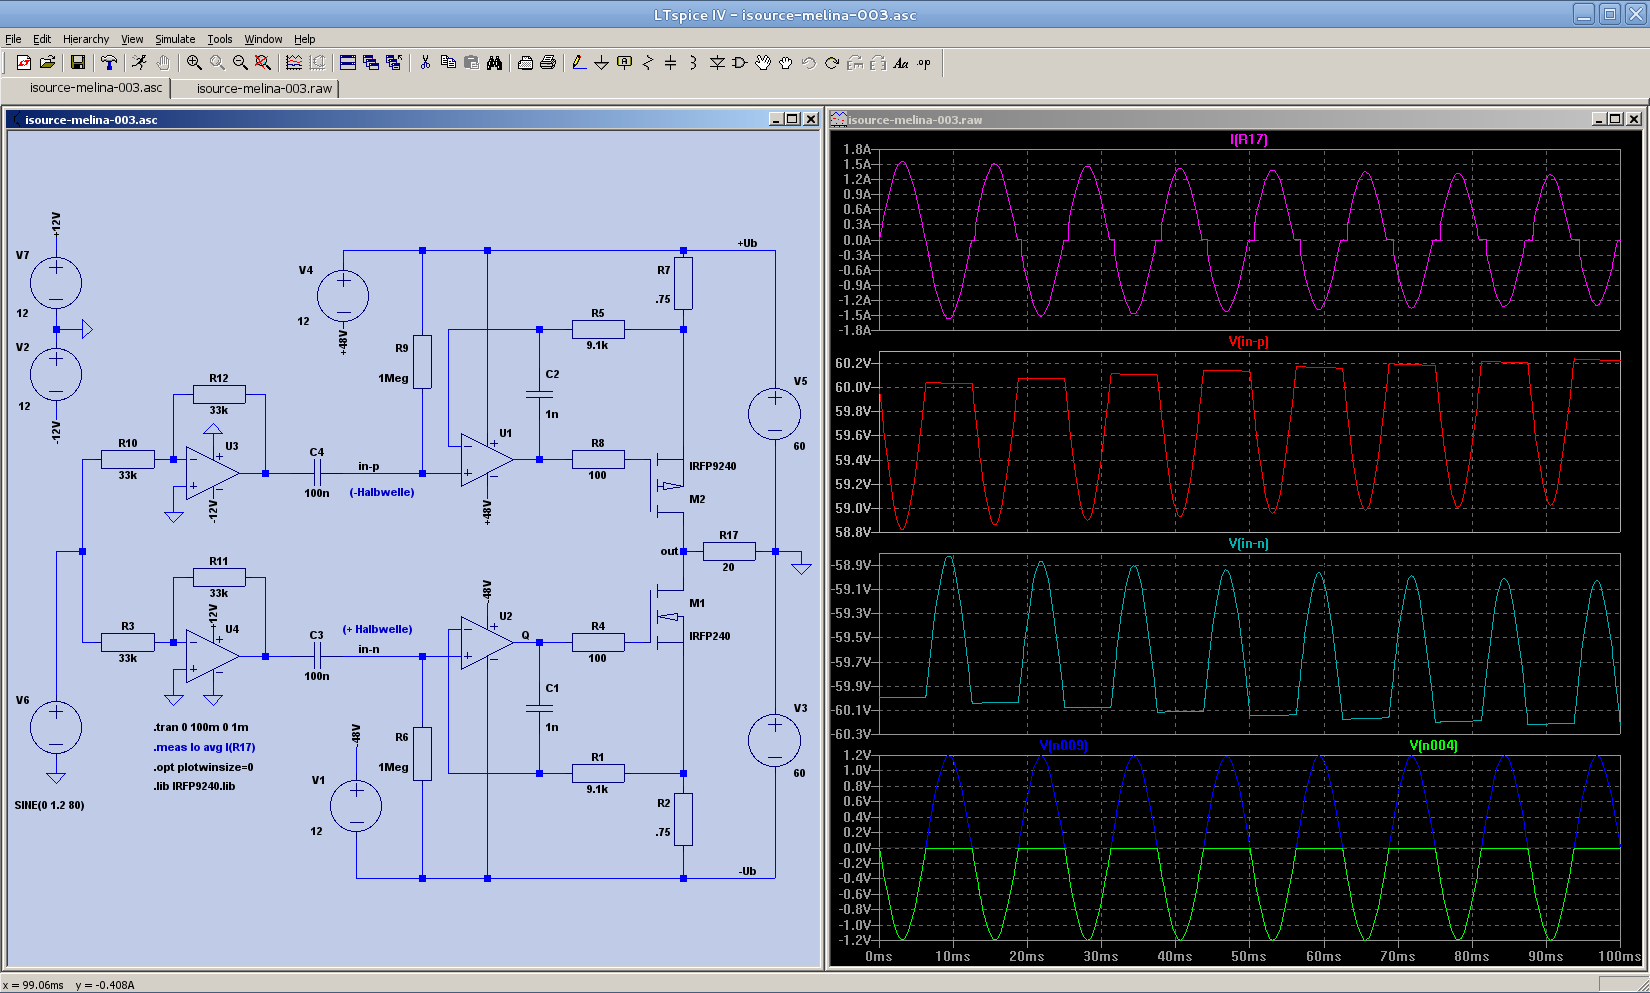Print using the printer icon
Viewport: 1650px width, 993px height.
pos(548,63)
